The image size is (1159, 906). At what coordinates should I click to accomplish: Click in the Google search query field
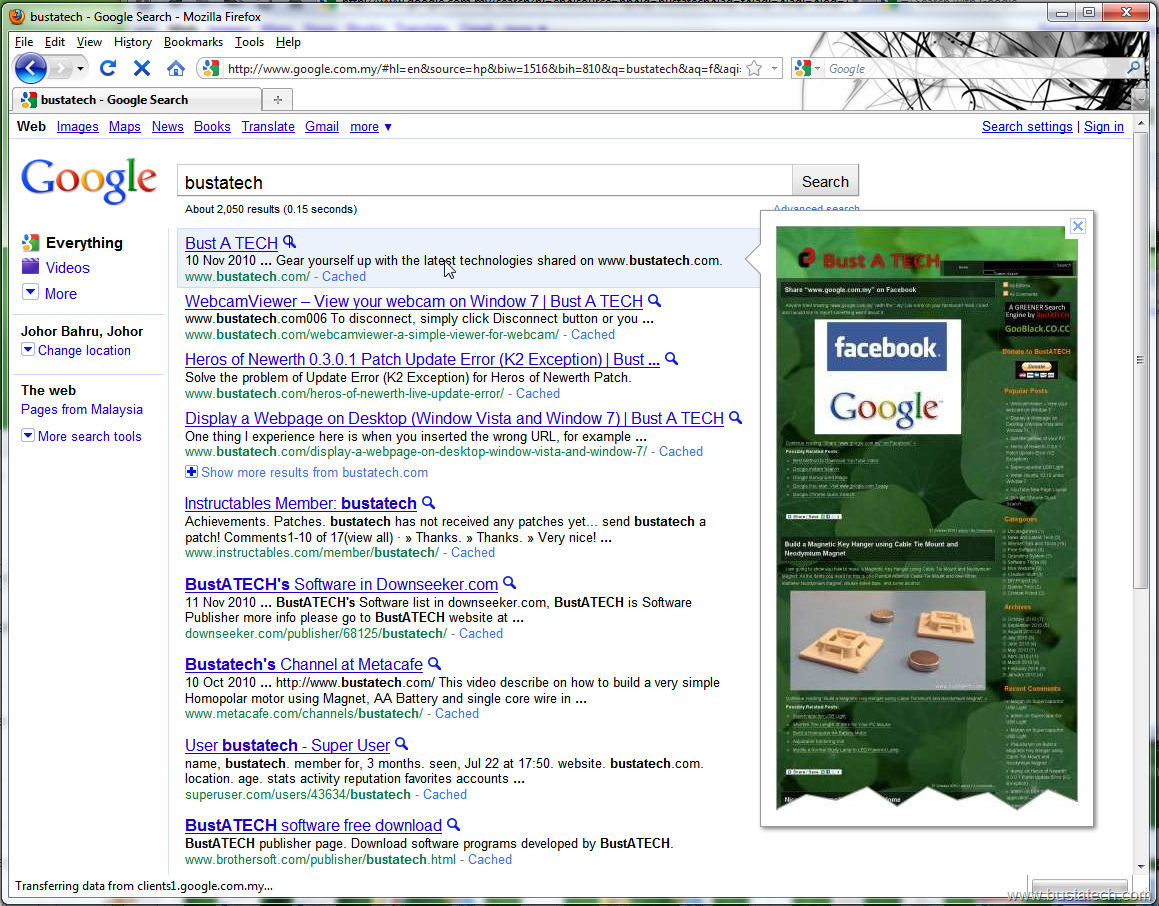[x=484, y=182]
